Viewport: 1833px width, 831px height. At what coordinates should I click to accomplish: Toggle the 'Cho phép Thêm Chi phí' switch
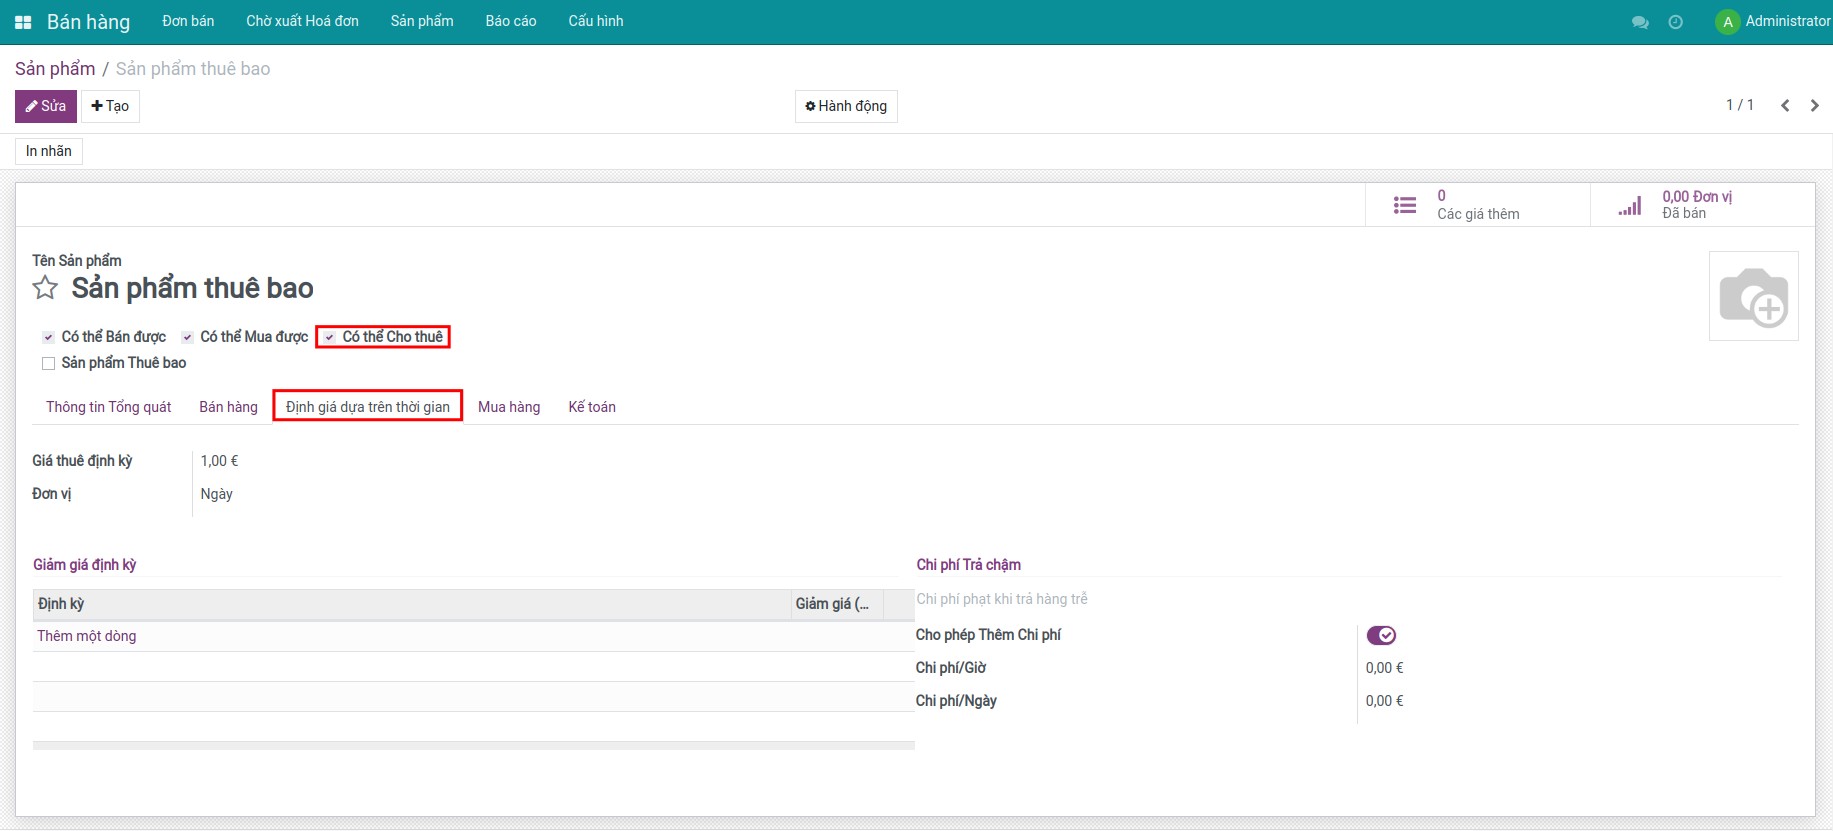click(x=1381, y=636)
